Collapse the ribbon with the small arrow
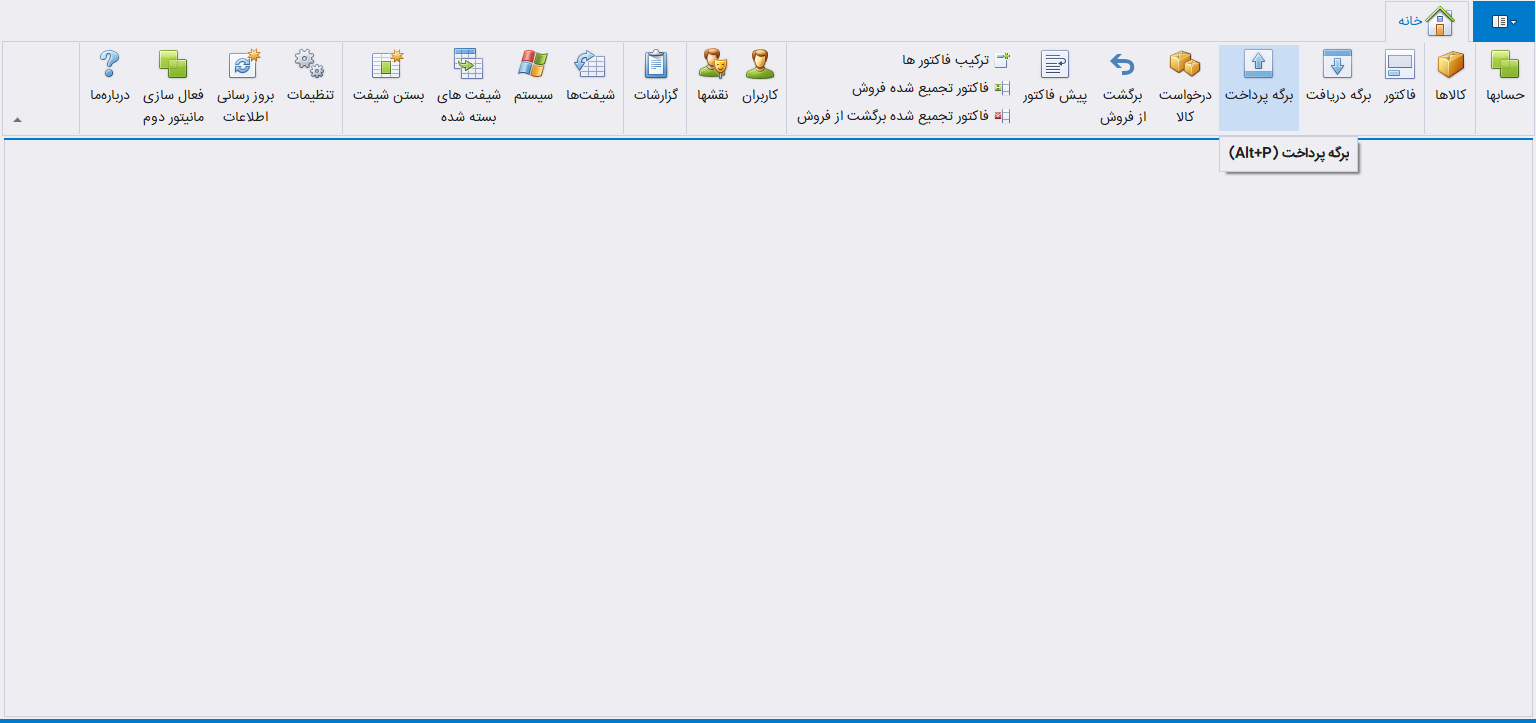Image resolution: width=1536 pixels, height=723 pixels. tap(16, 118)
